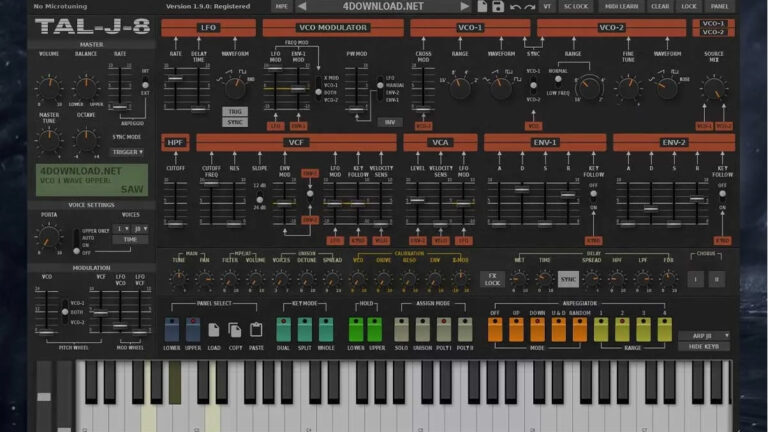
Task: Choose Dual key mode
Action: point(283,329)
